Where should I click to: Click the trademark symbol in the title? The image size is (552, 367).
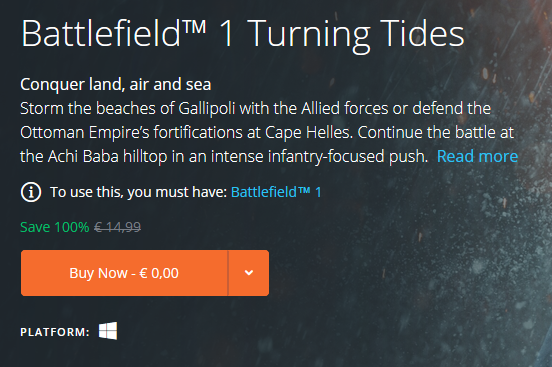194,27
